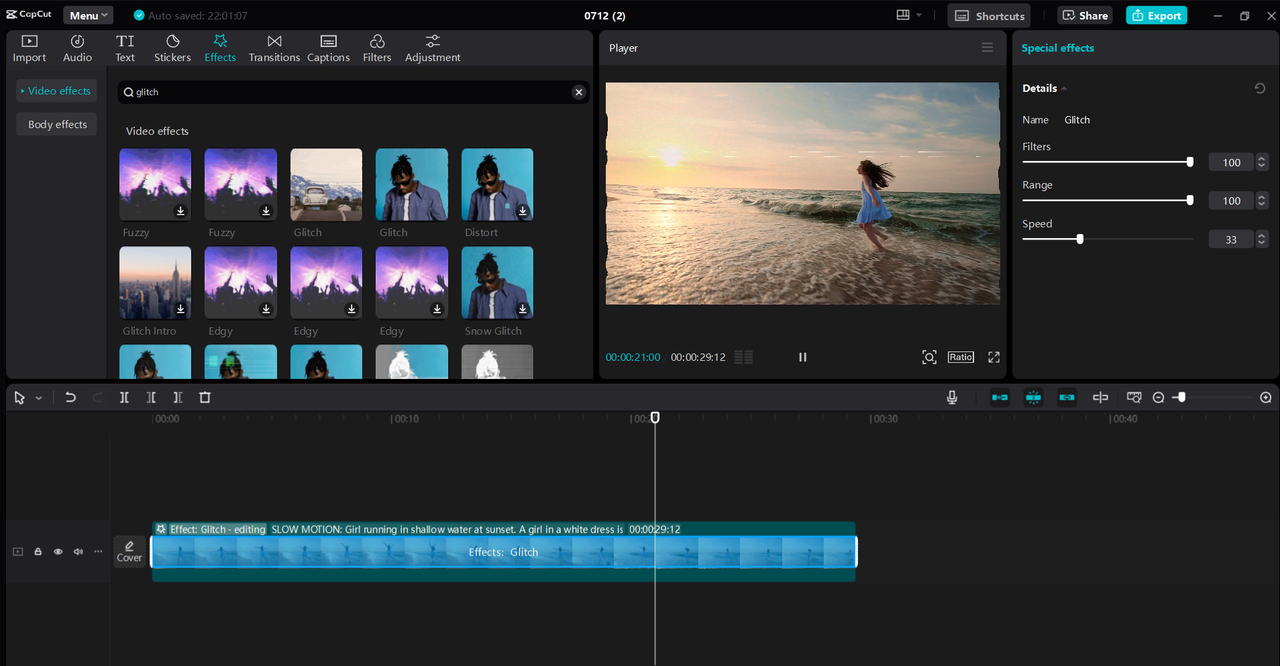Pause the video playback

tap(802, 357)
